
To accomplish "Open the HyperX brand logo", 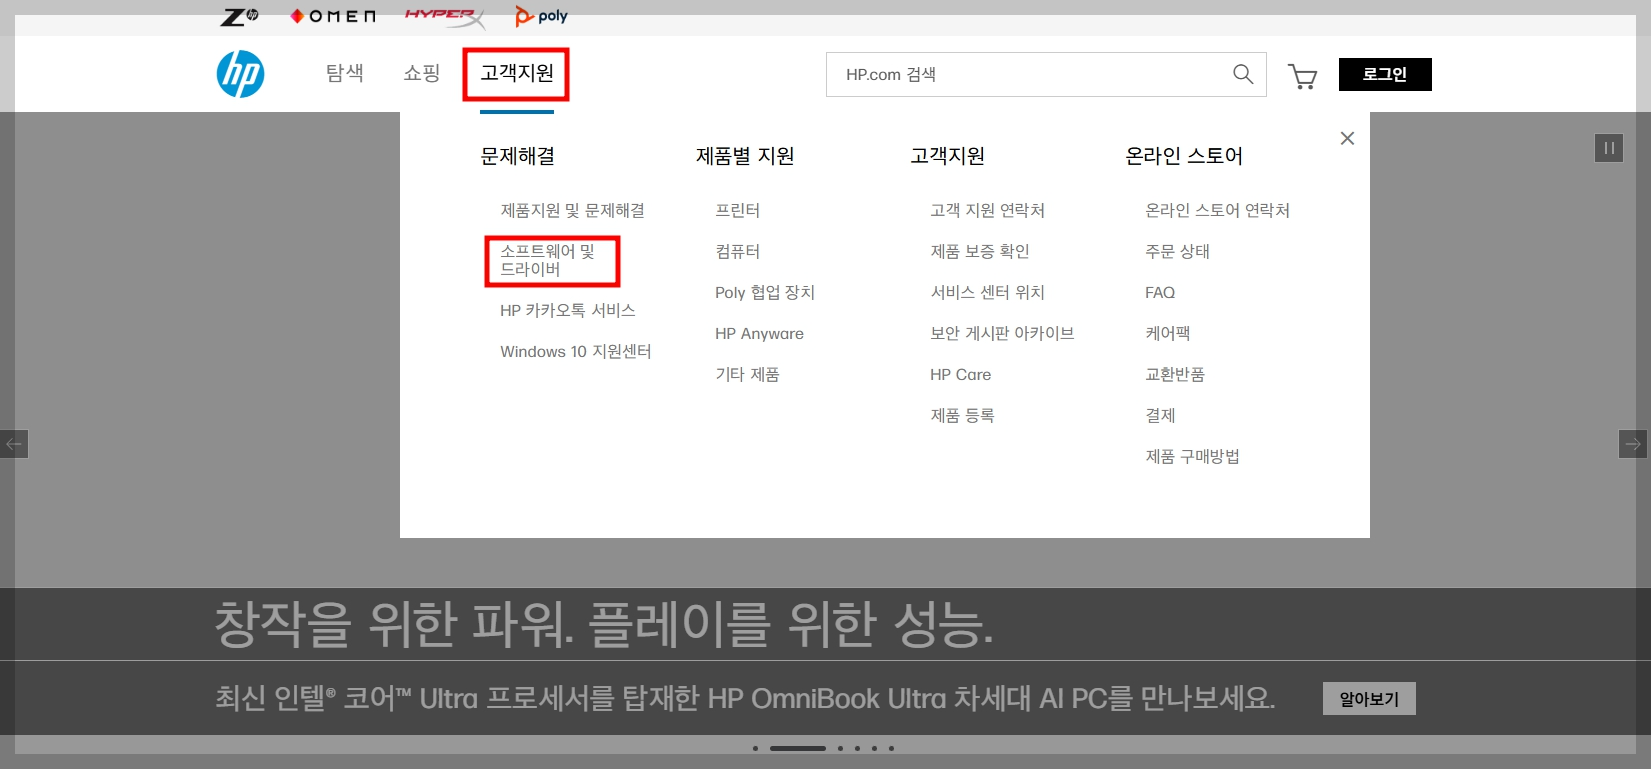I will (445, 16).
